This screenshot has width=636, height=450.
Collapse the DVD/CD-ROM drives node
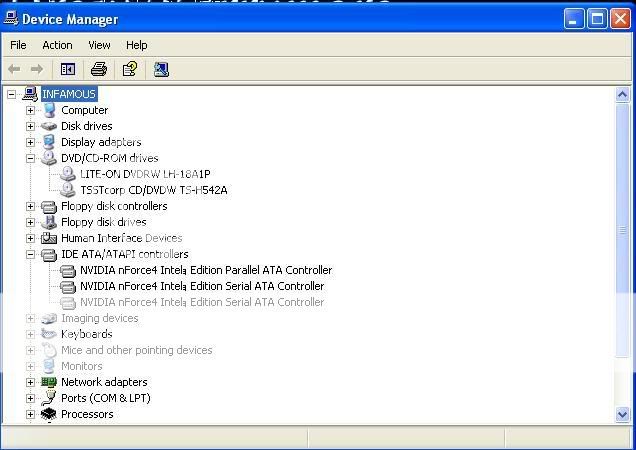pyautogui.click(x=31, y=158)
